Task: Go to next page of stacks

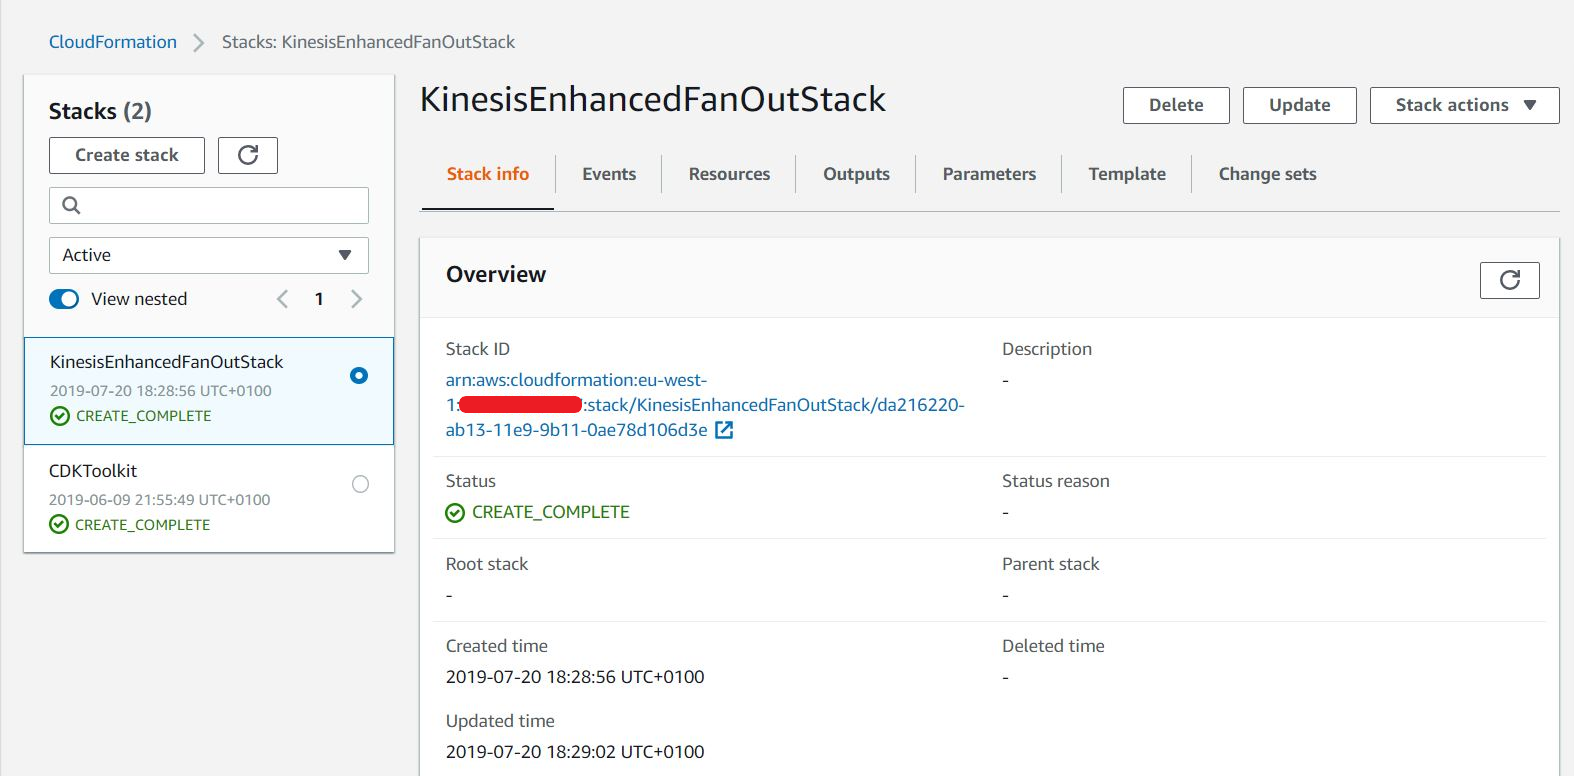Action: pos(356,299)
